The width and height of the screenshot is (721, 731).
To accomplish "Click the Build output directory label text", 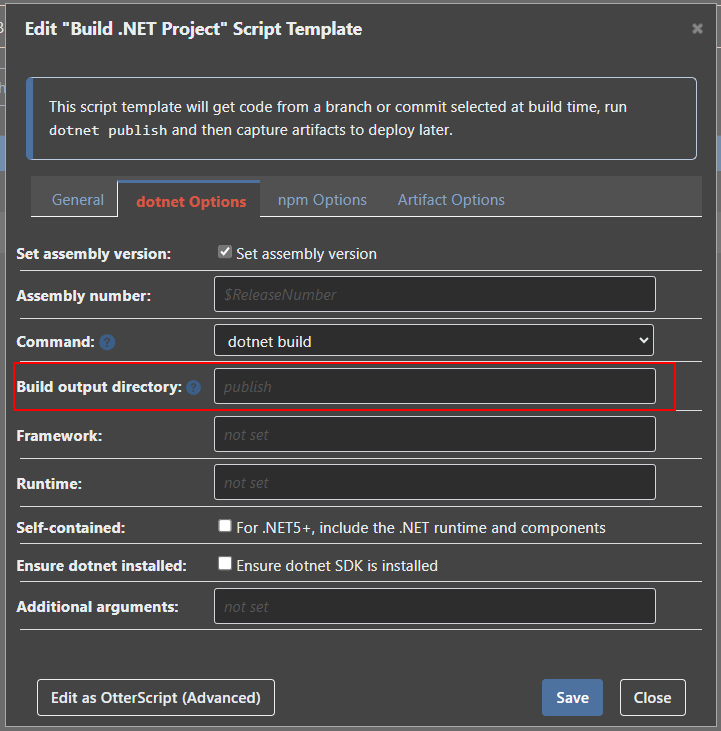I will point(99,388).
